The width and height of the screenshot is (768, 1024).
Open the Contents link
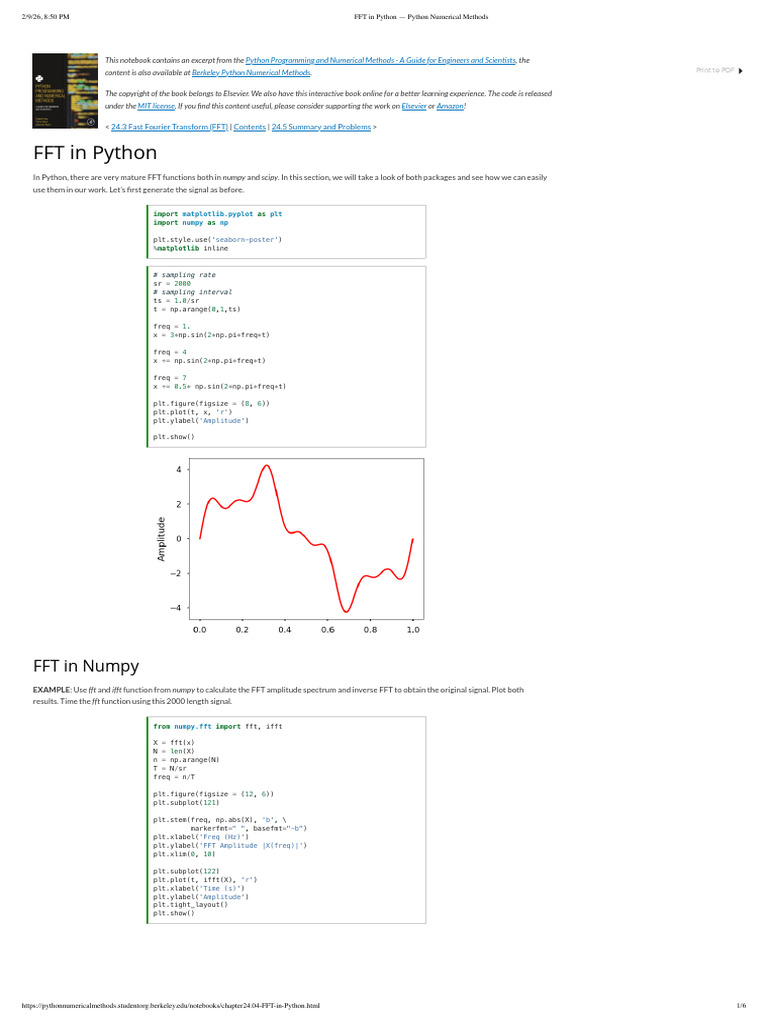tap(249, 127)
